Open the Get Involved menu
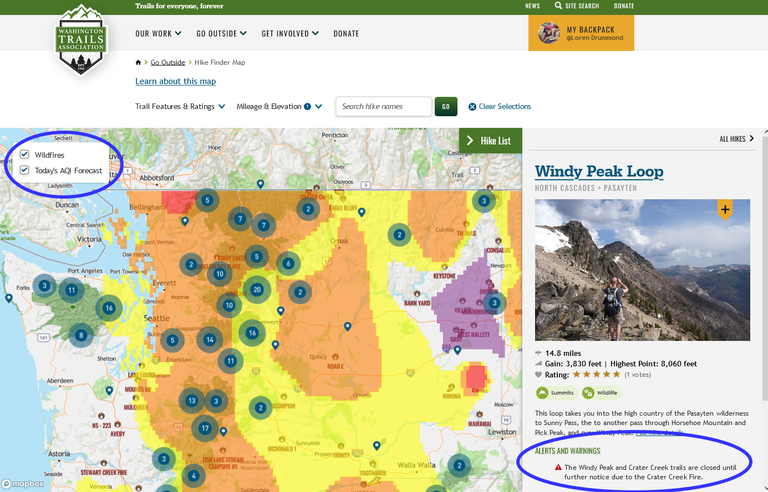This screenshot has width=768, height=492. click(290, 33)
